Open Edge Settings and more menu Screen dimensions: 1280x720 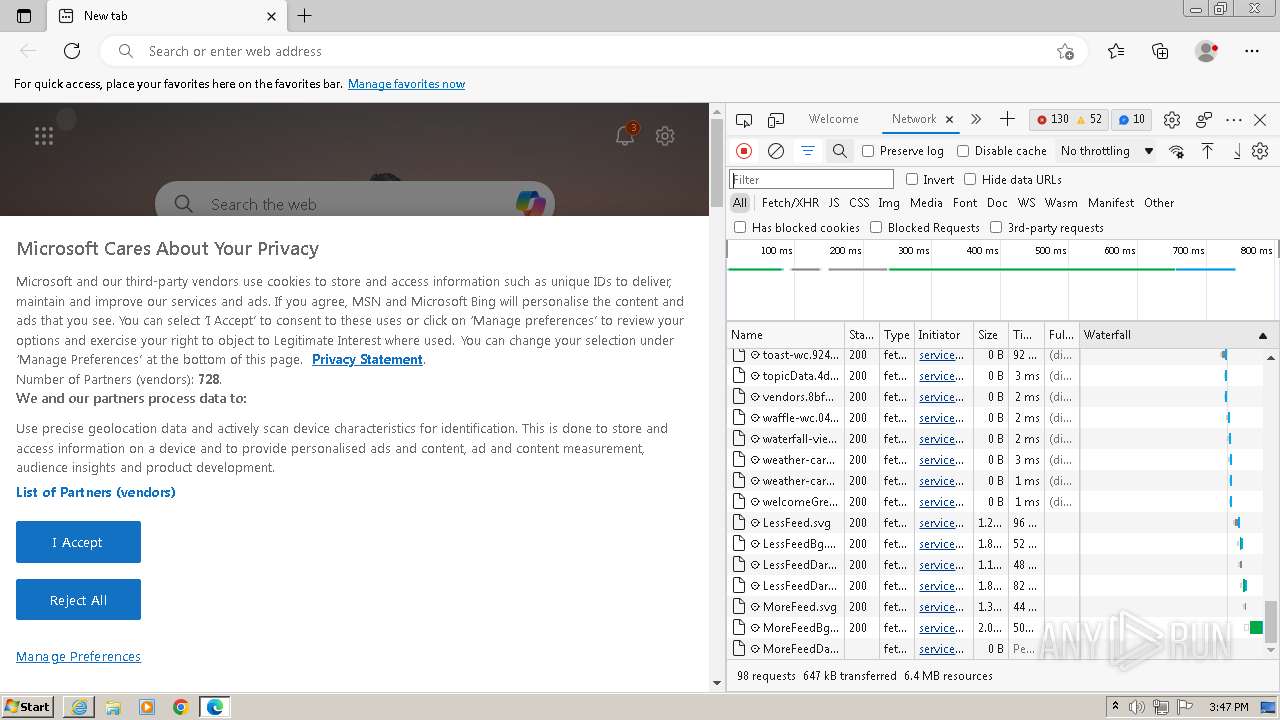(x=1252, y=51)
